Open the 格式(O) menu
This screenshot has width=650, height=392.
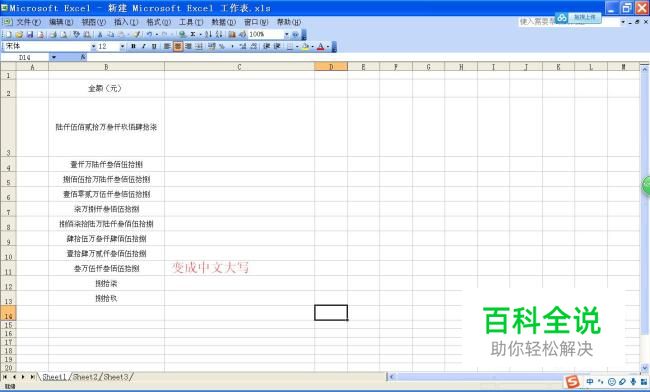(x=158, y=22)
